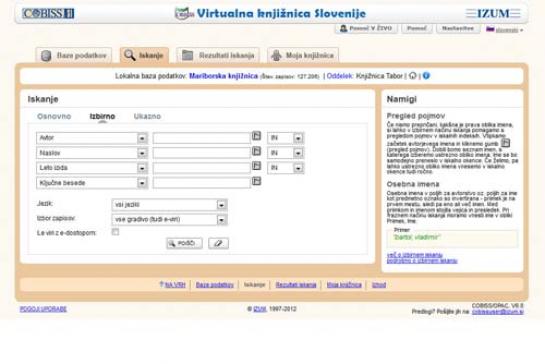Open term browser icon beside Naslov field

256,151
